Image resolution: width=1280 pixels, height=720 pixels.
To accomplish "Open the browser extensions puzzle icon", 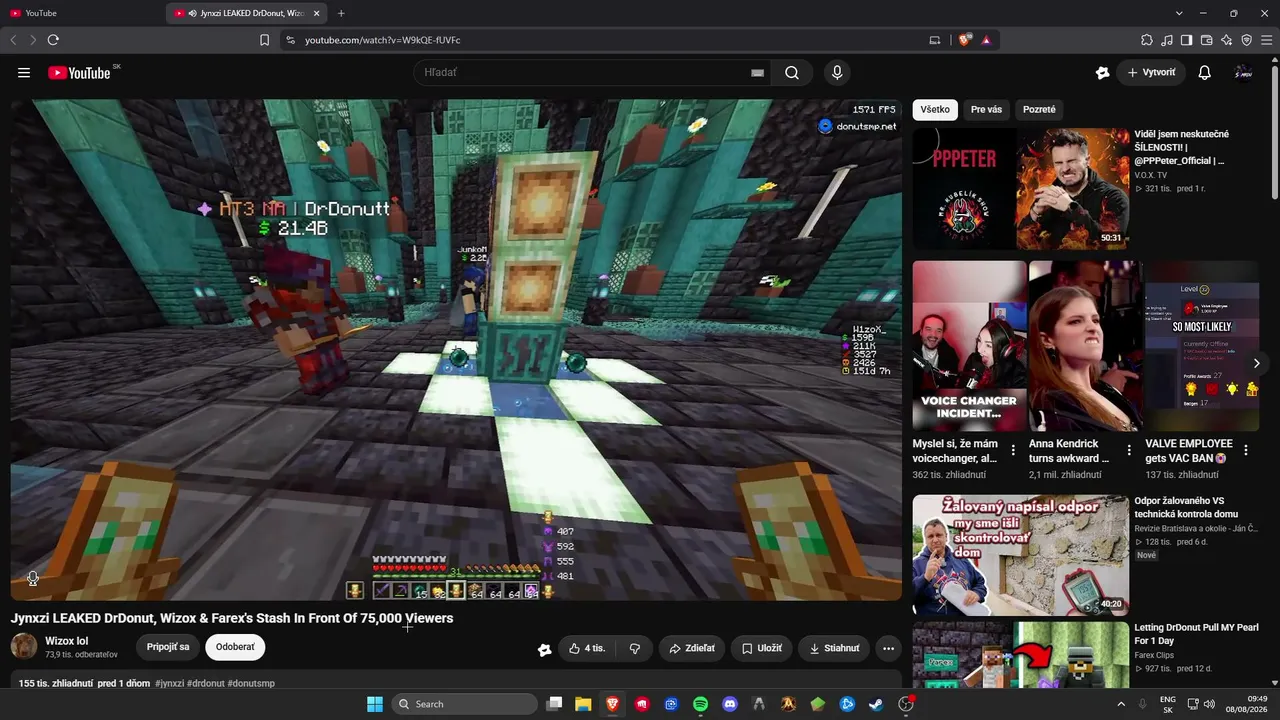I will (1147, 40).
